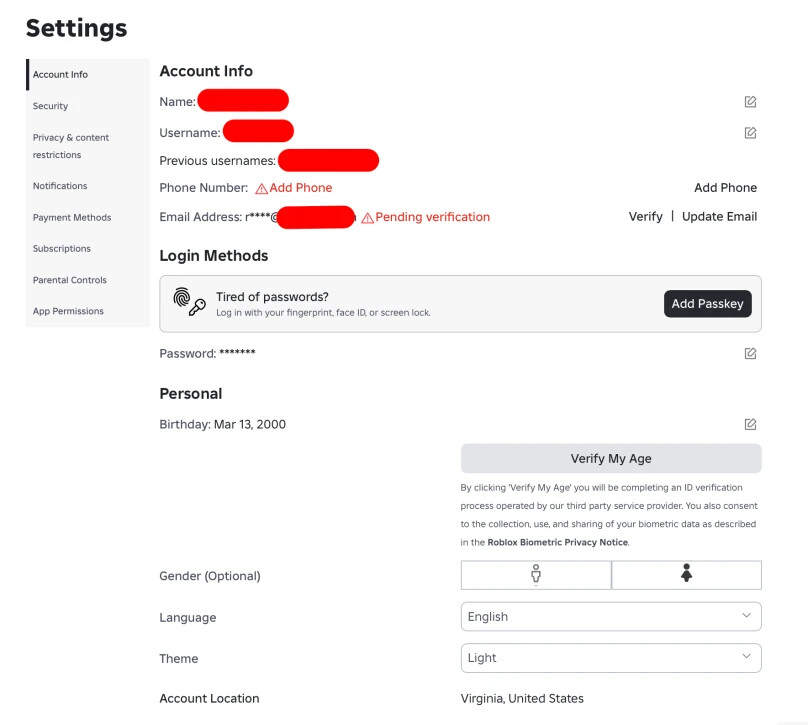Open the Security settings tab
808x725 pixels.
pyautogui.click(x=50, y=106)
